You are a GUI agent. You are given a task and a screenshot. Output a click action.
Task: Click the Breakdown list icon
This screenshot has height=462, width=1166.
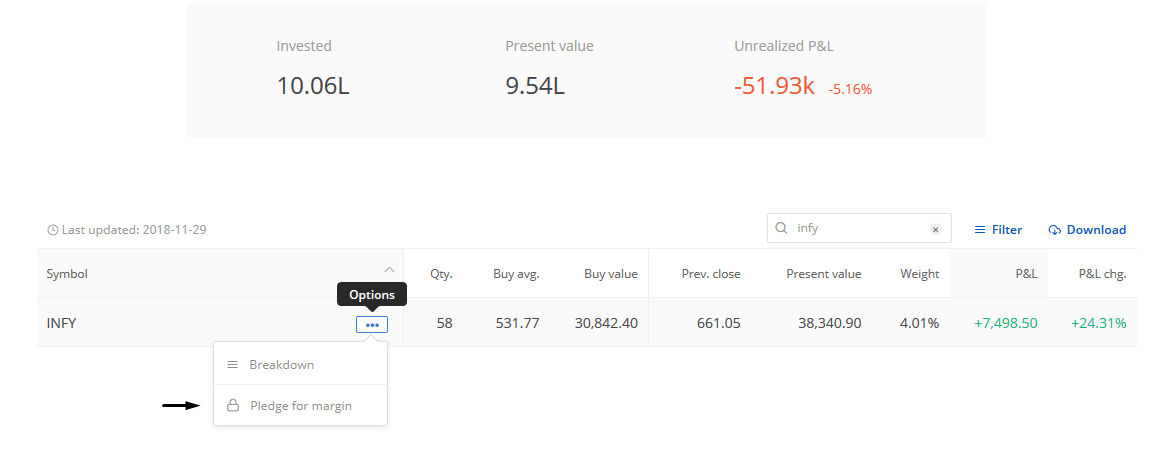pos(233,365)
